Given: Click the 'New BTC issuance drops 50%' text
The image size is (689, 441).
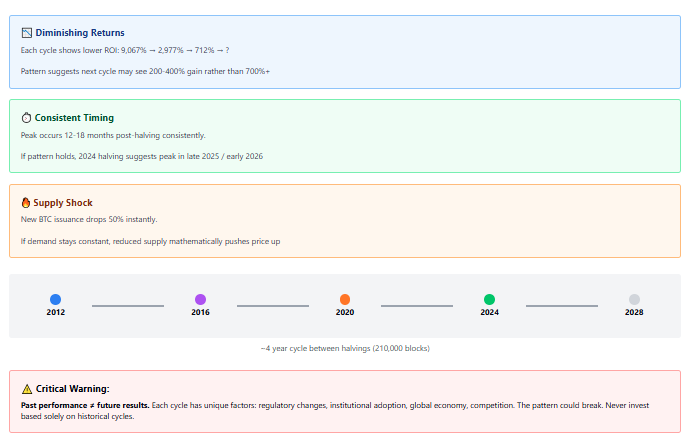Looking at the screenshot, I should click(x=89, y=219).
